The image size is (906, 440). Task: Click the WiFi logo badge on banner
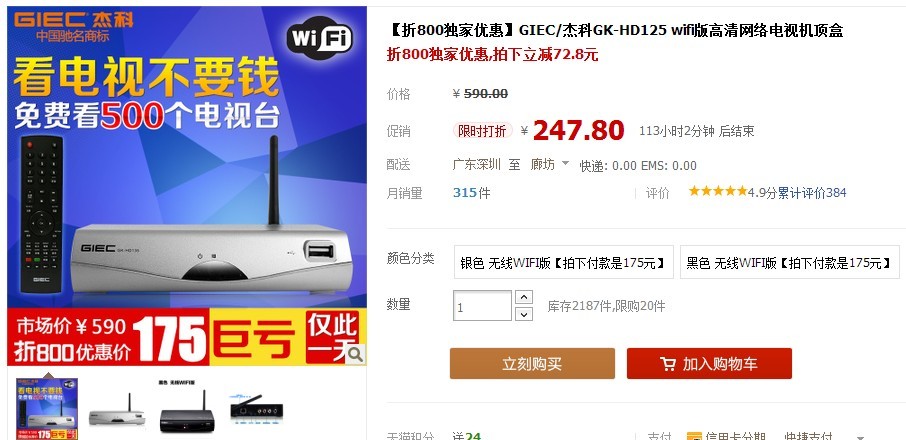click(x=320, y=38)
